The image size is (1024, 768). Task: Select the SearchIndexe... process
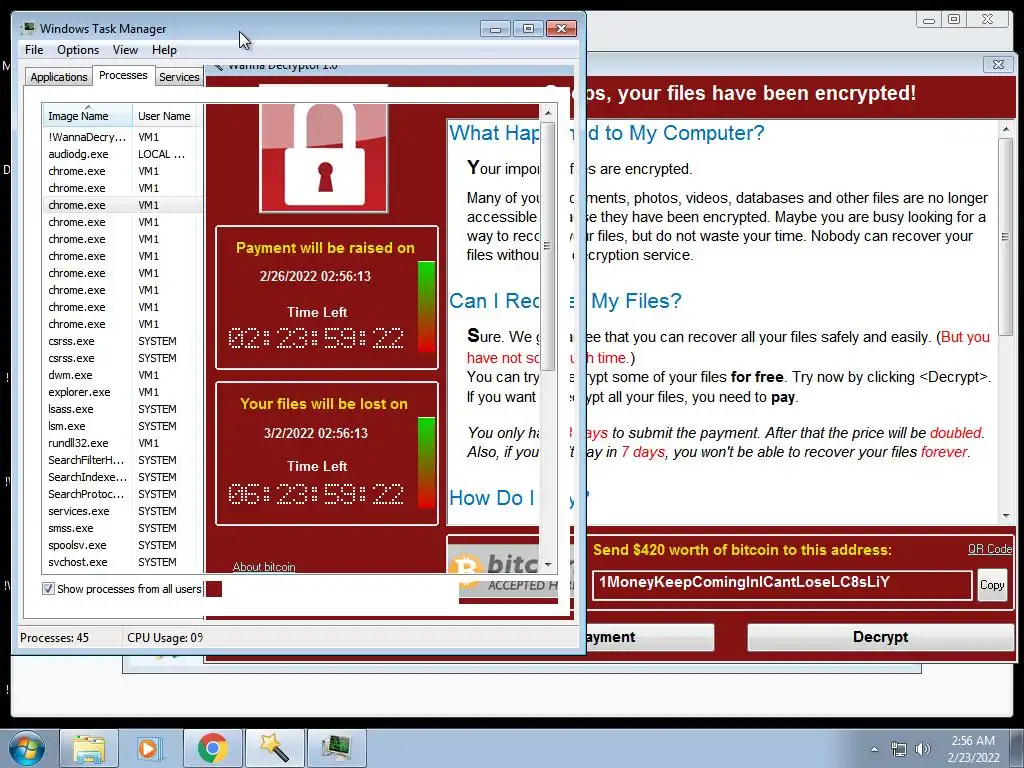tap(123, 477)
